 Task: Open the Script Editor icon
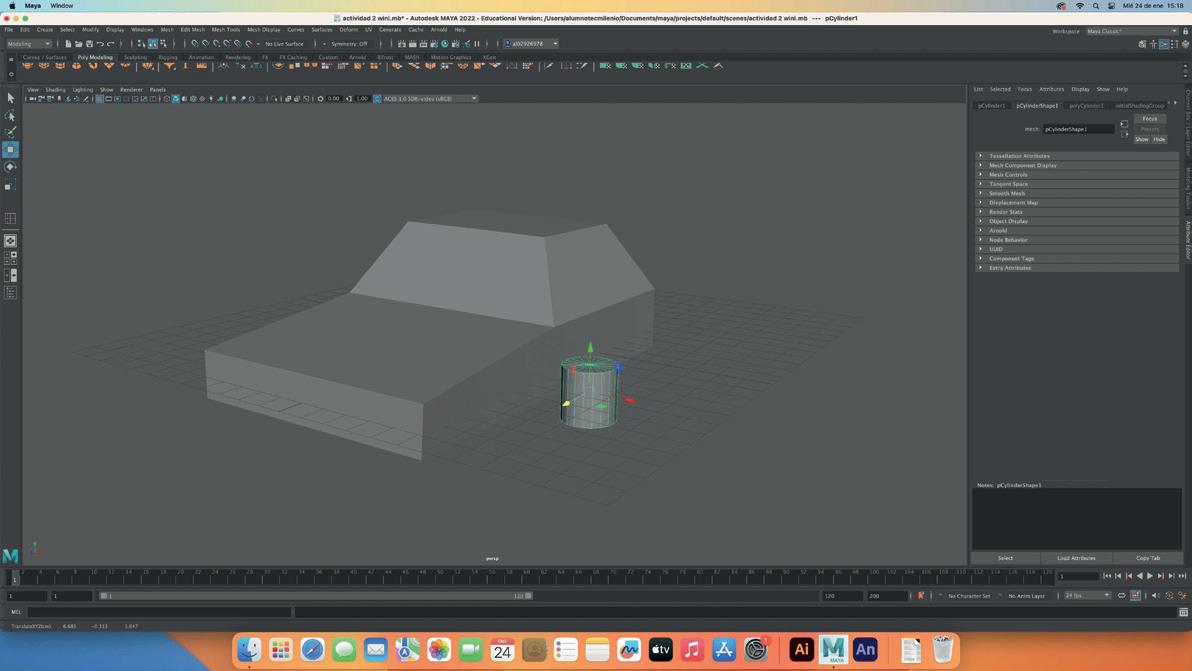pos(1183,612)
